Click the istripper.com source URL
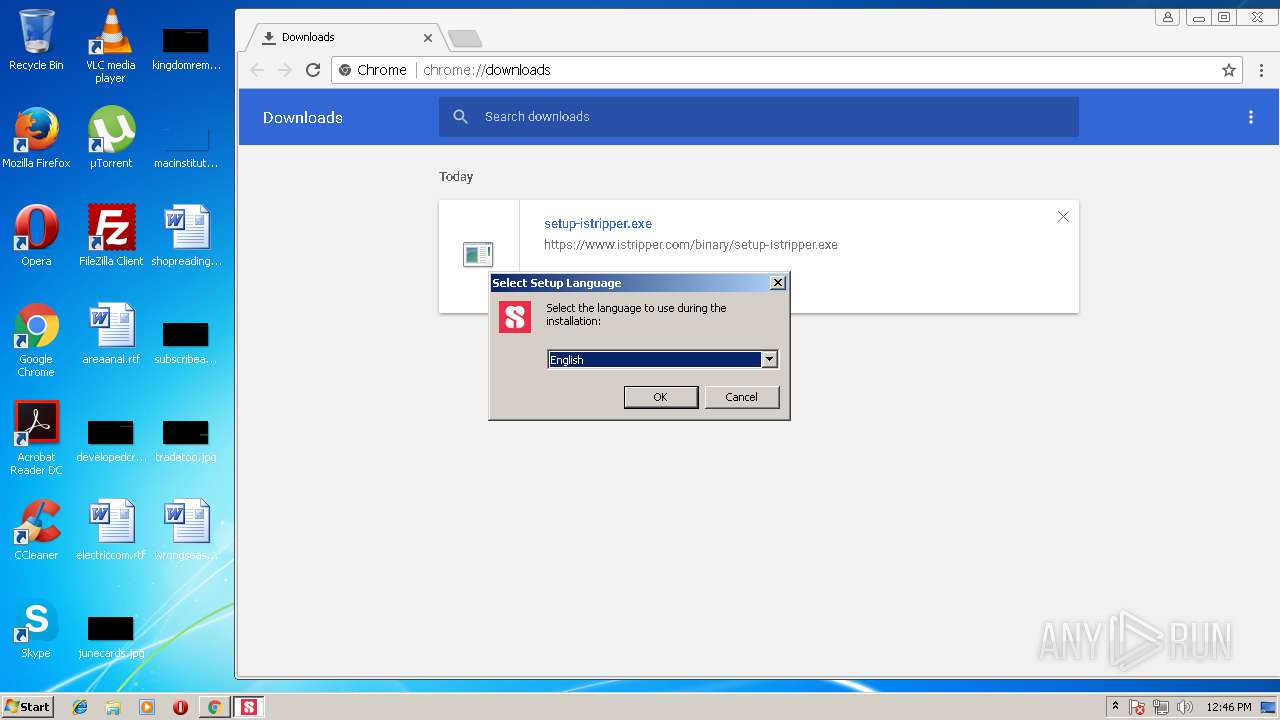 pos(691,244)
